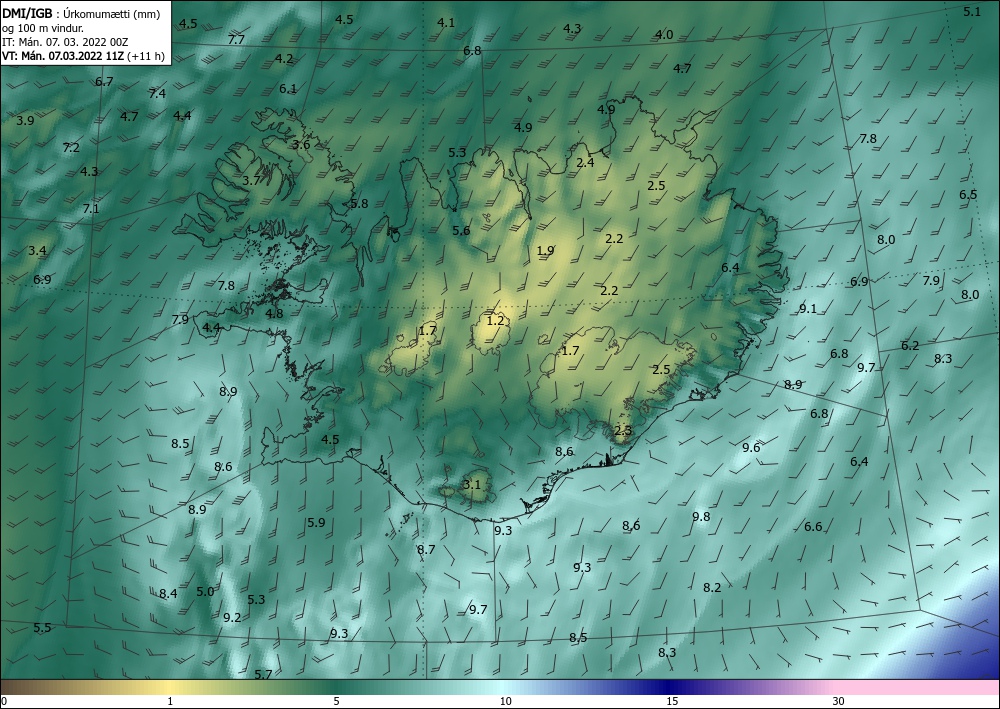This screenshot has width=1000, height=709.
Task: Click the 5.1 value in the top-right corner
Action: click(x=972, y=11)
